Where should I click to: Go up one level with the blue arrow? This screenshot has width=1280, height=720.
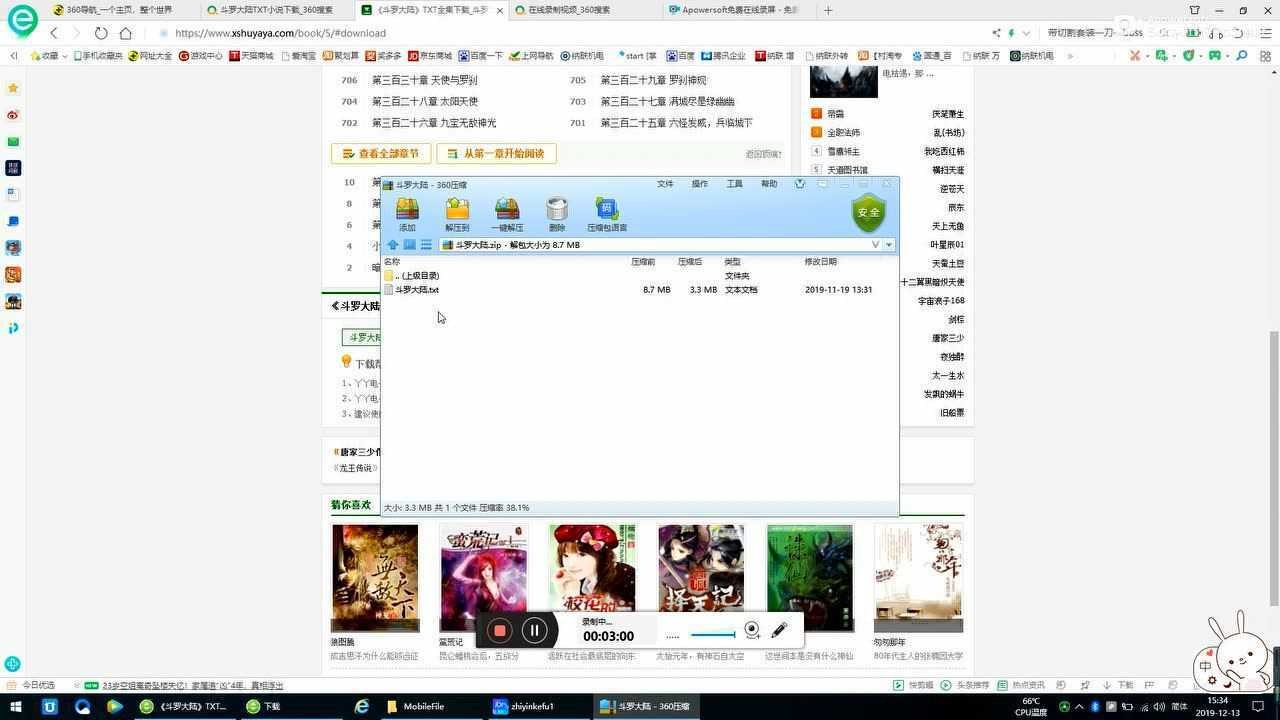coord(393,245)
